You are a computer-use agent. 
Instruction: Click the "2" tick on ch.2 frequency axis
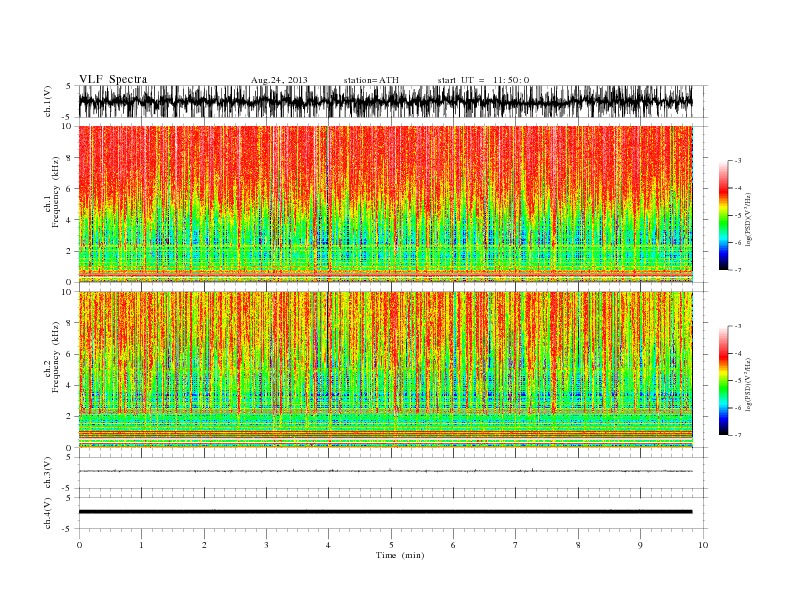[x=69, y=417]
